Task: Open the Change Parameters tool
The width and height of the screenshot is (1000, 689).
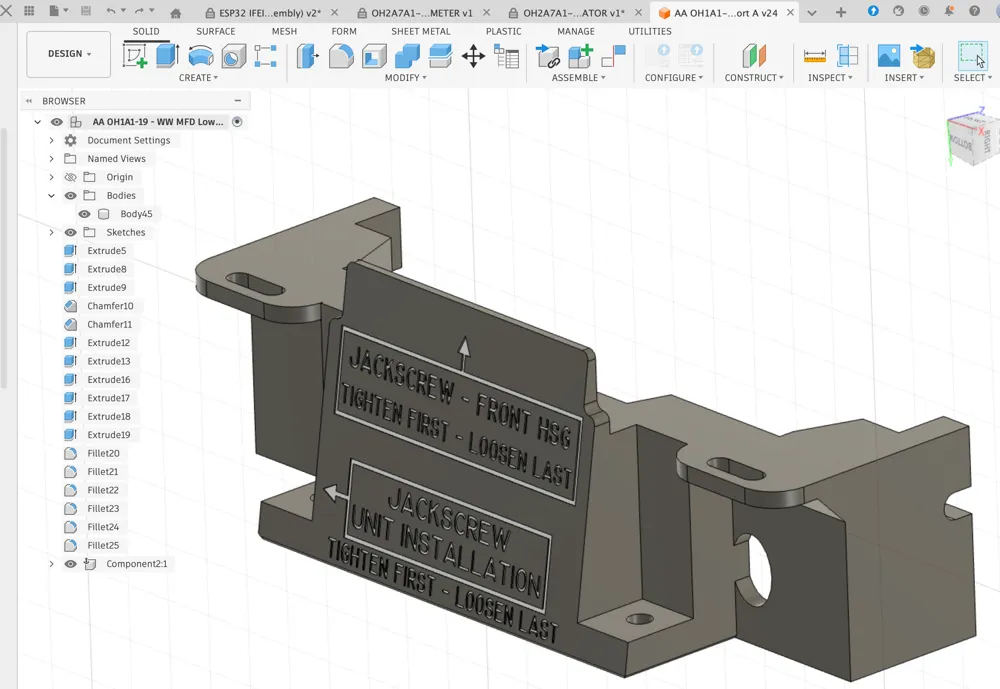Action: (x=507, y=56)
